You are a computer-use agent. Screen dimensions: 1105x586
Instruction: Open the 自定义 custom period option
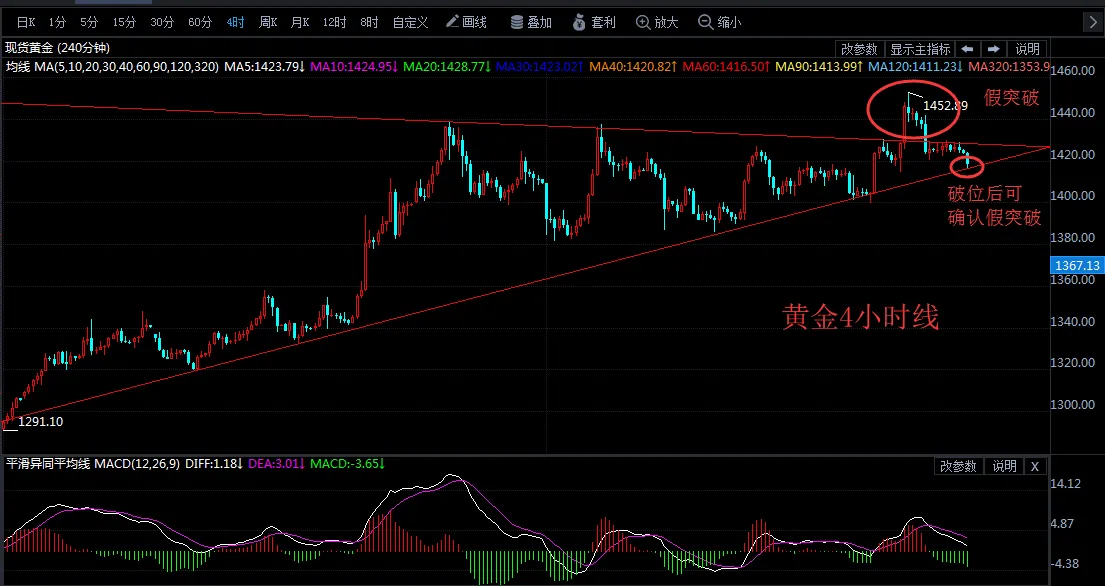click(411, 23)
